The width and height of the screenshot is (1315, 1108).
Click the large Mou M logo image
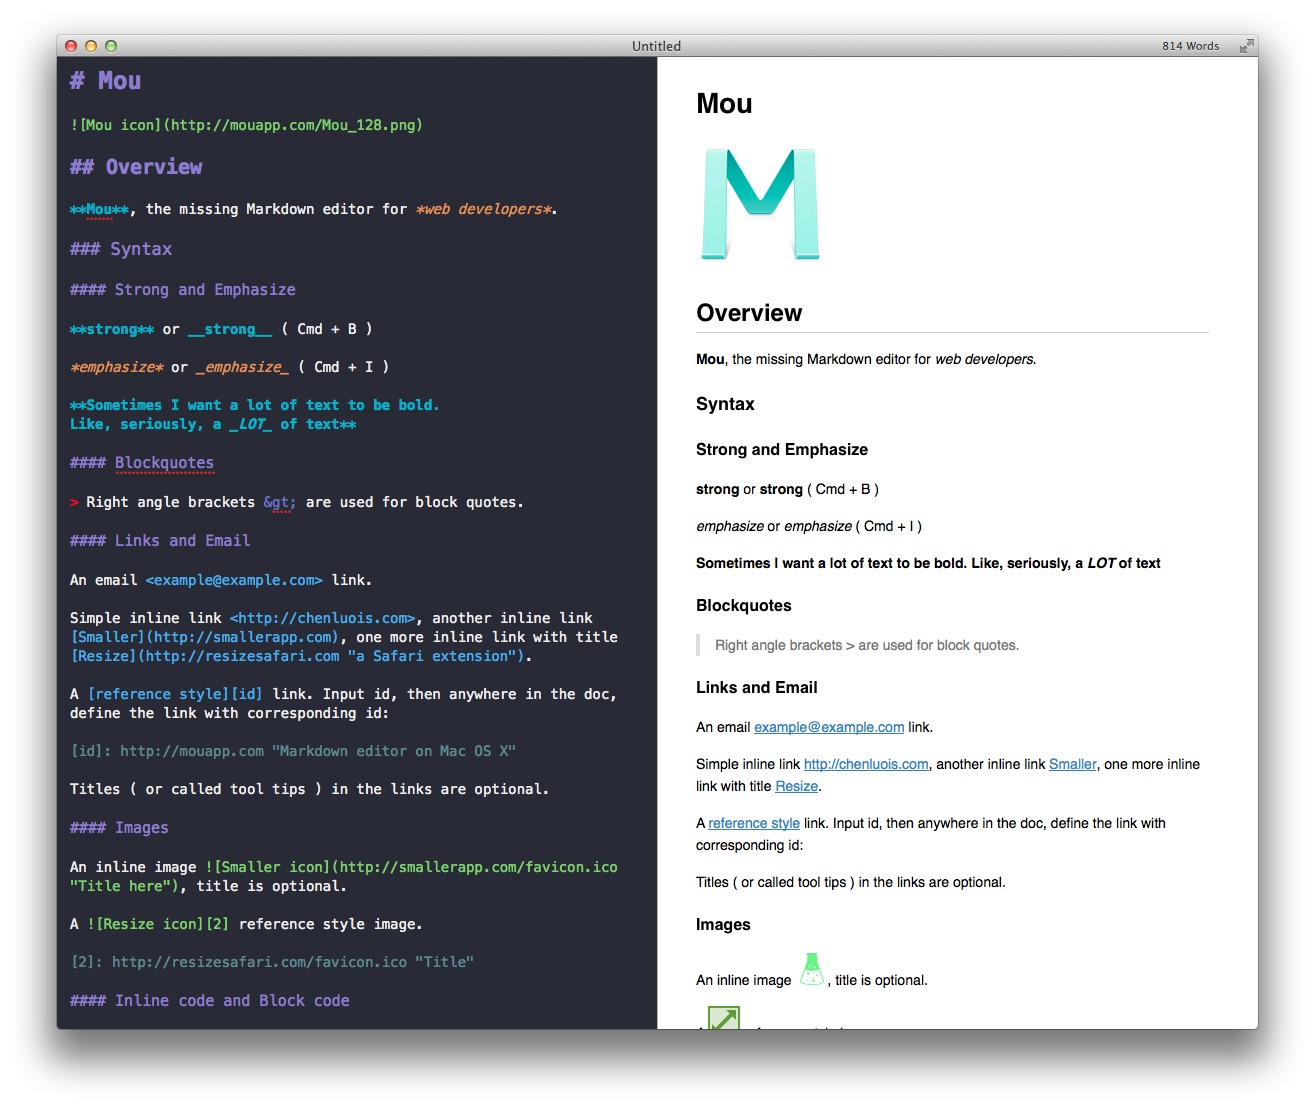tap(760, 204)
